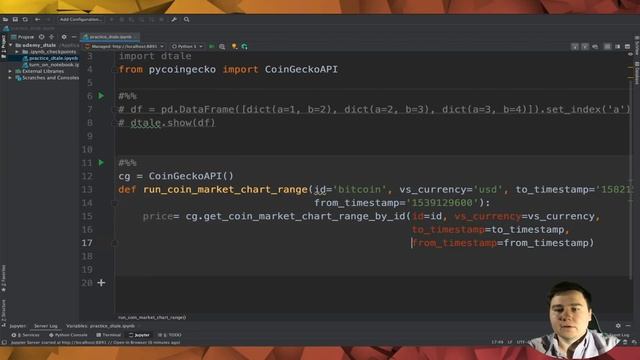Open the Structure vertical tool window tab
Viewport: 640px width, 360px height.
point(3,313)
